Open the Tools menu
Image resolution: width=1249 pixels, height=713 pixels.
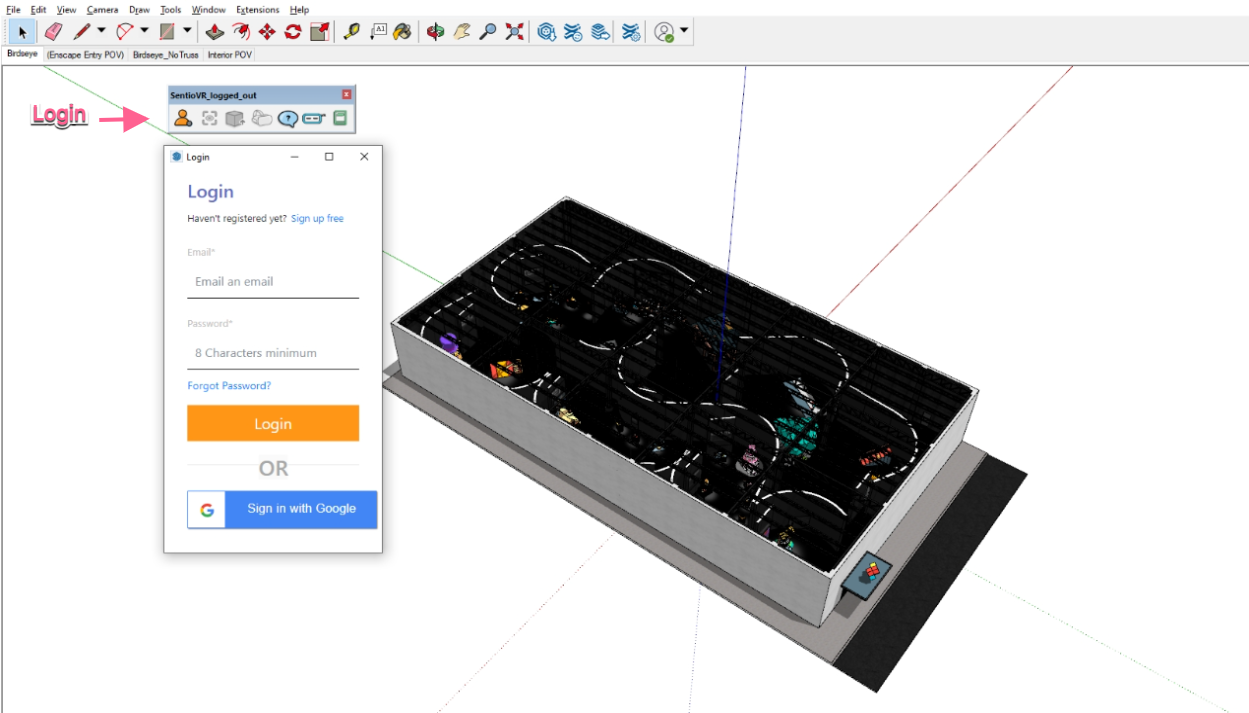tap(171, 9)
